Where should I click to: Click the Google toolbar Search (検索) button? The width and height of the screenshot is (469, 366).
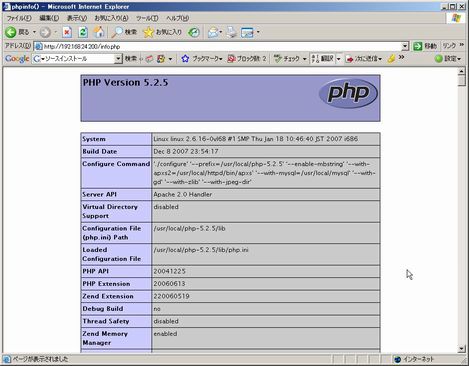tap(131, 59)
